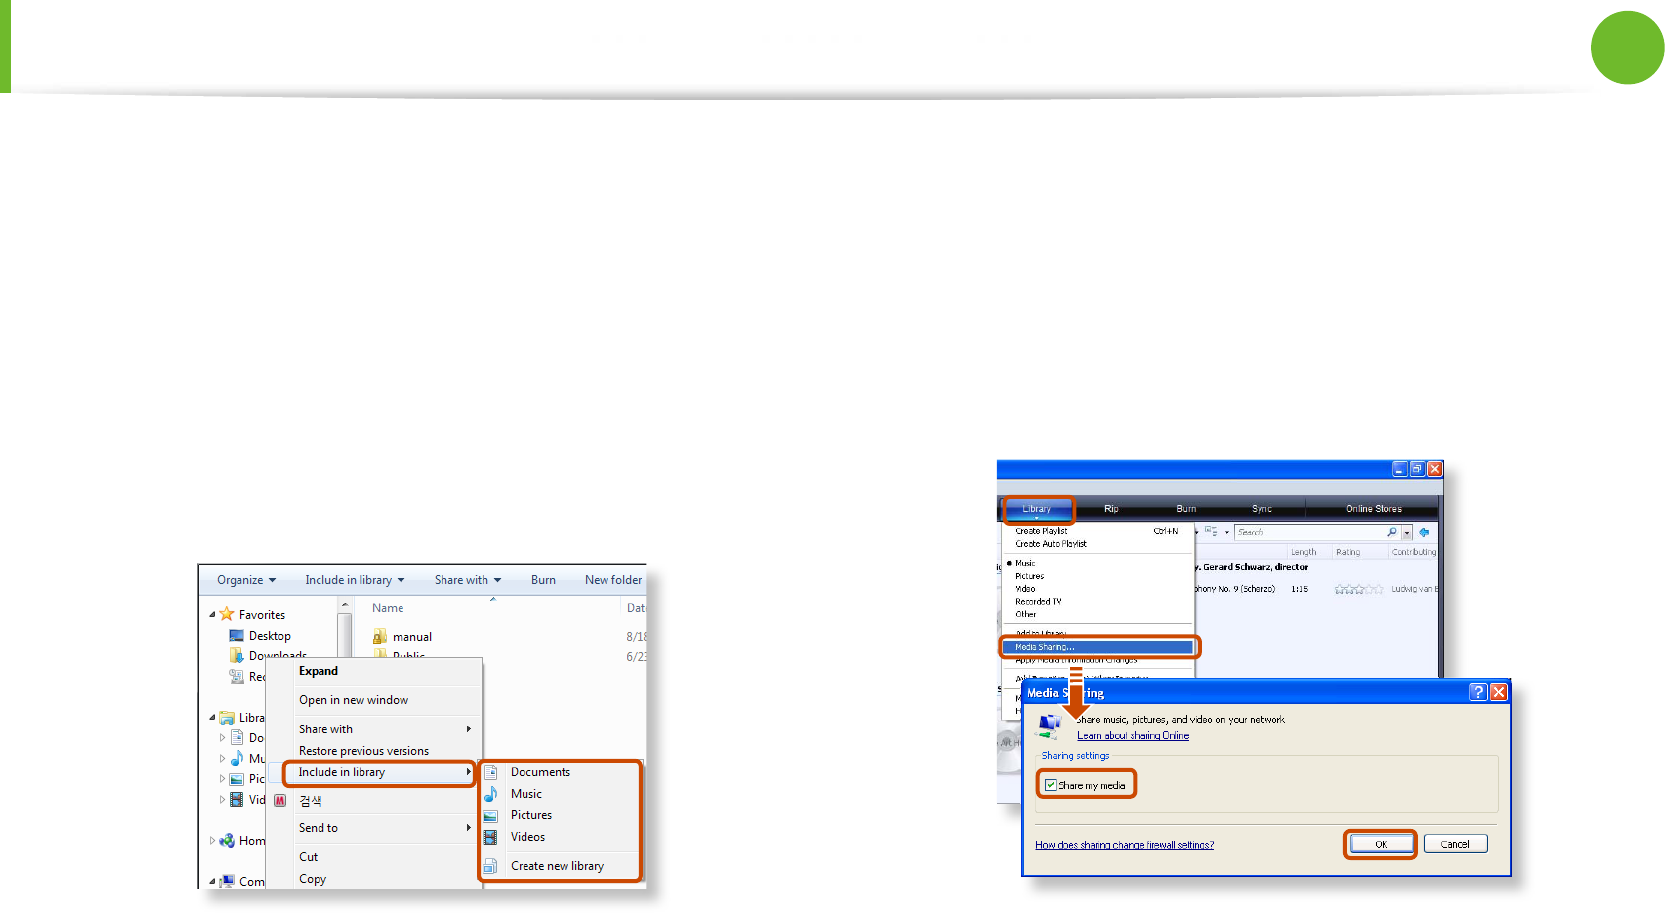The image size is (1665, 922).
Task: Switch to the Rip tab
Action: (x=1111, y=509)
